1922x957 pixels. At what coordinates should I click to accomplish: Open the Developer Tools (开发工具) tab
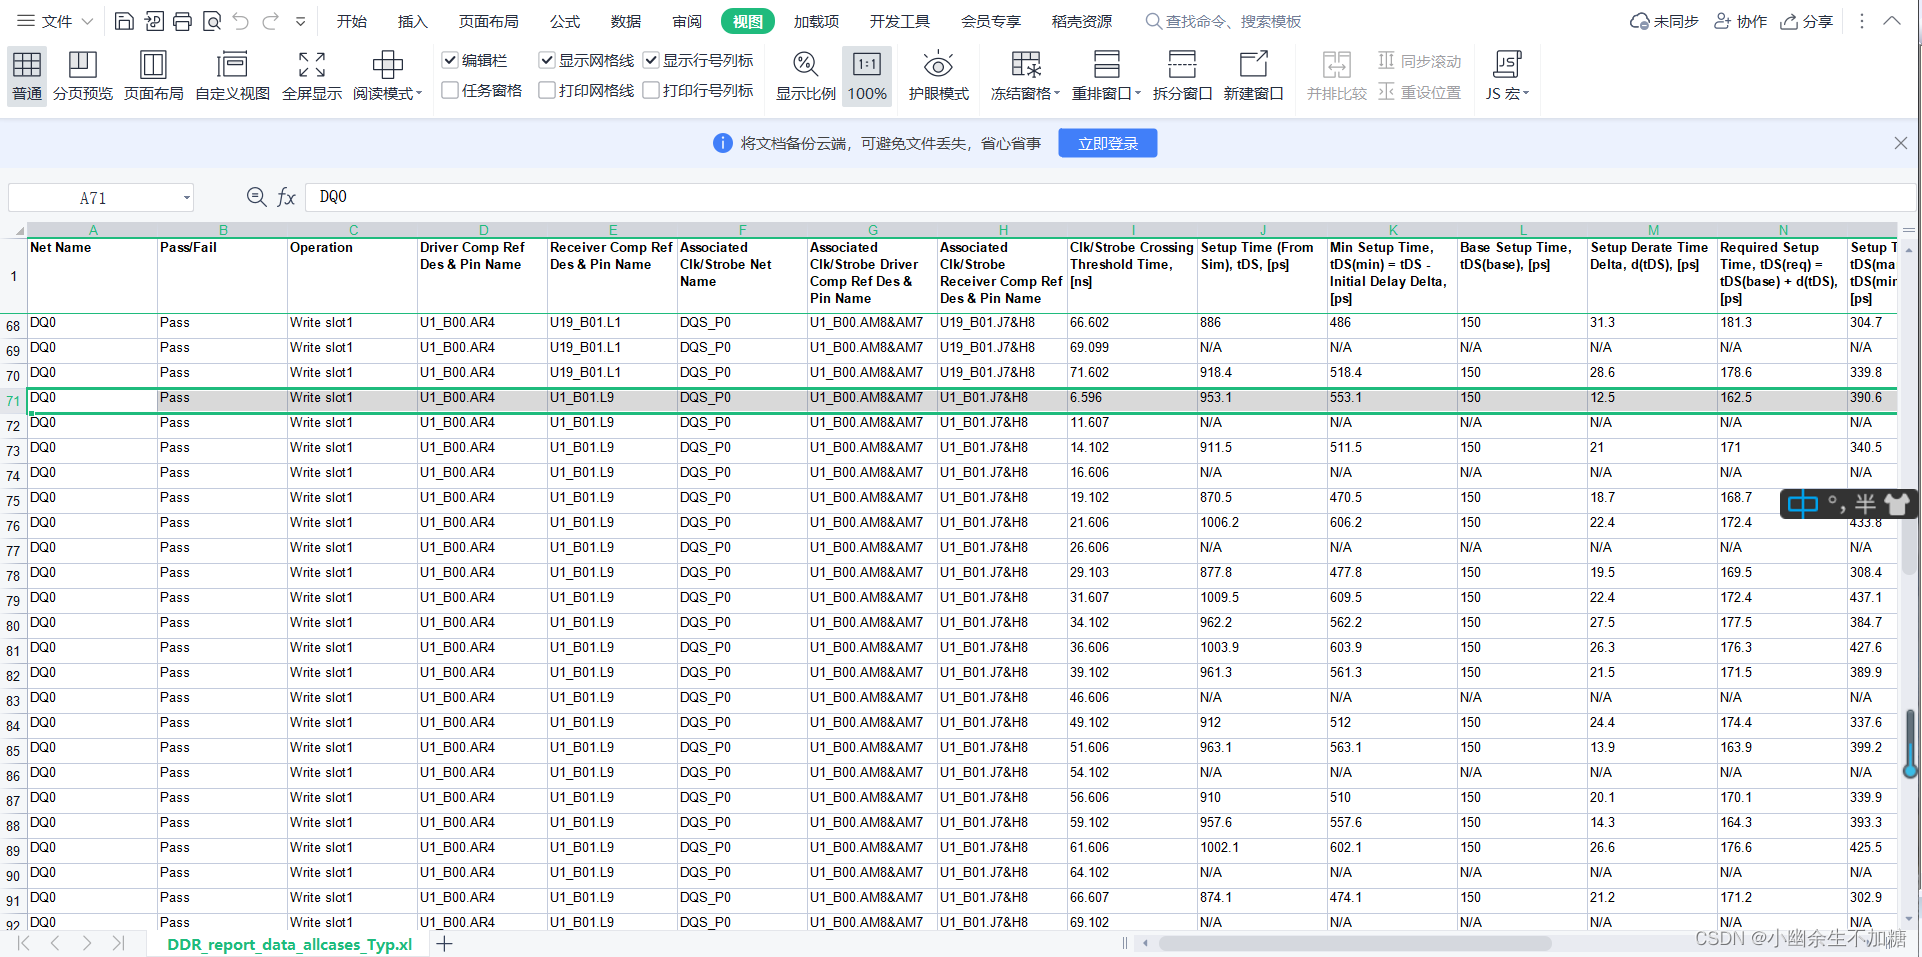[x=900, y=21]
